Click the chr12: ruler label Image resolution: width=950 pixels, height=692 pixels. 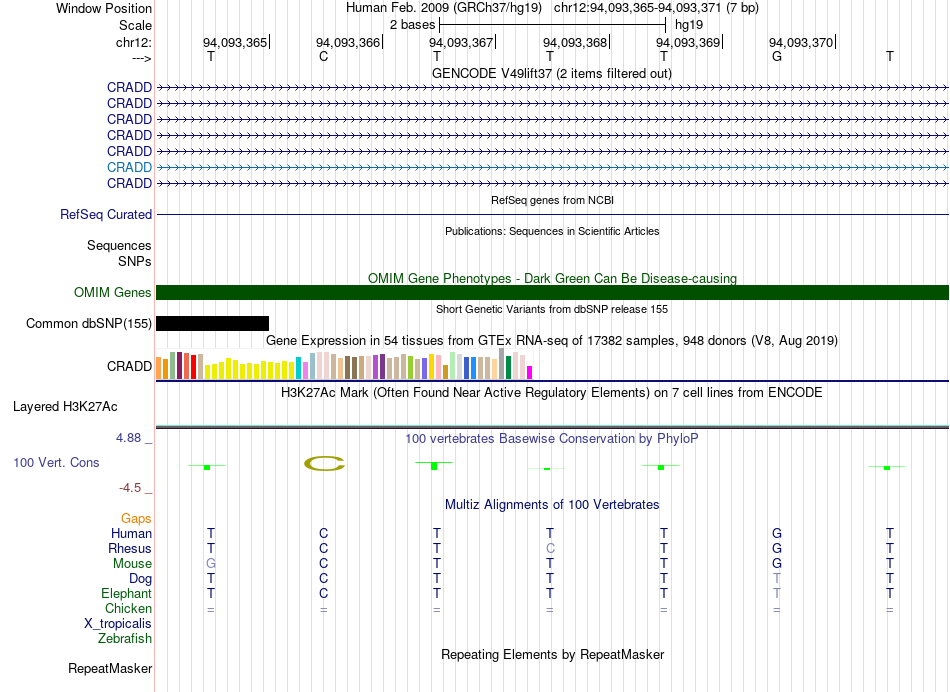click(x=133, y=42)
